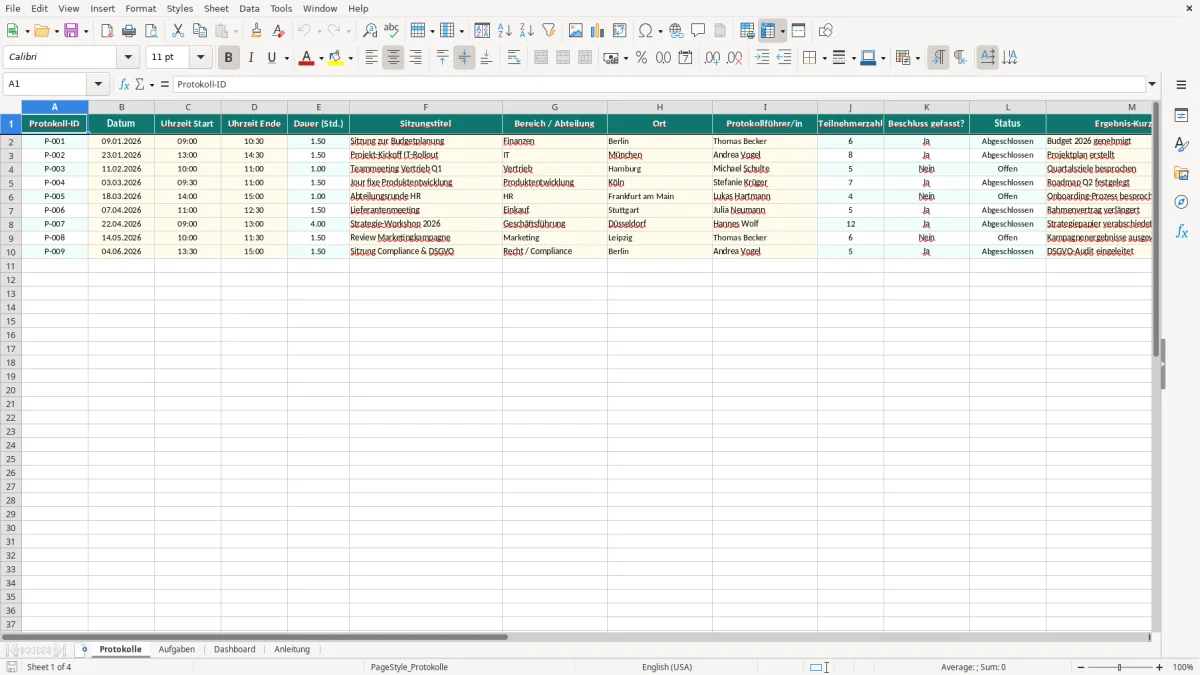Toggle Freeze Rows and Columns
The width and height of the screenshot is (1200, 675).
click(x=768, y=31)
